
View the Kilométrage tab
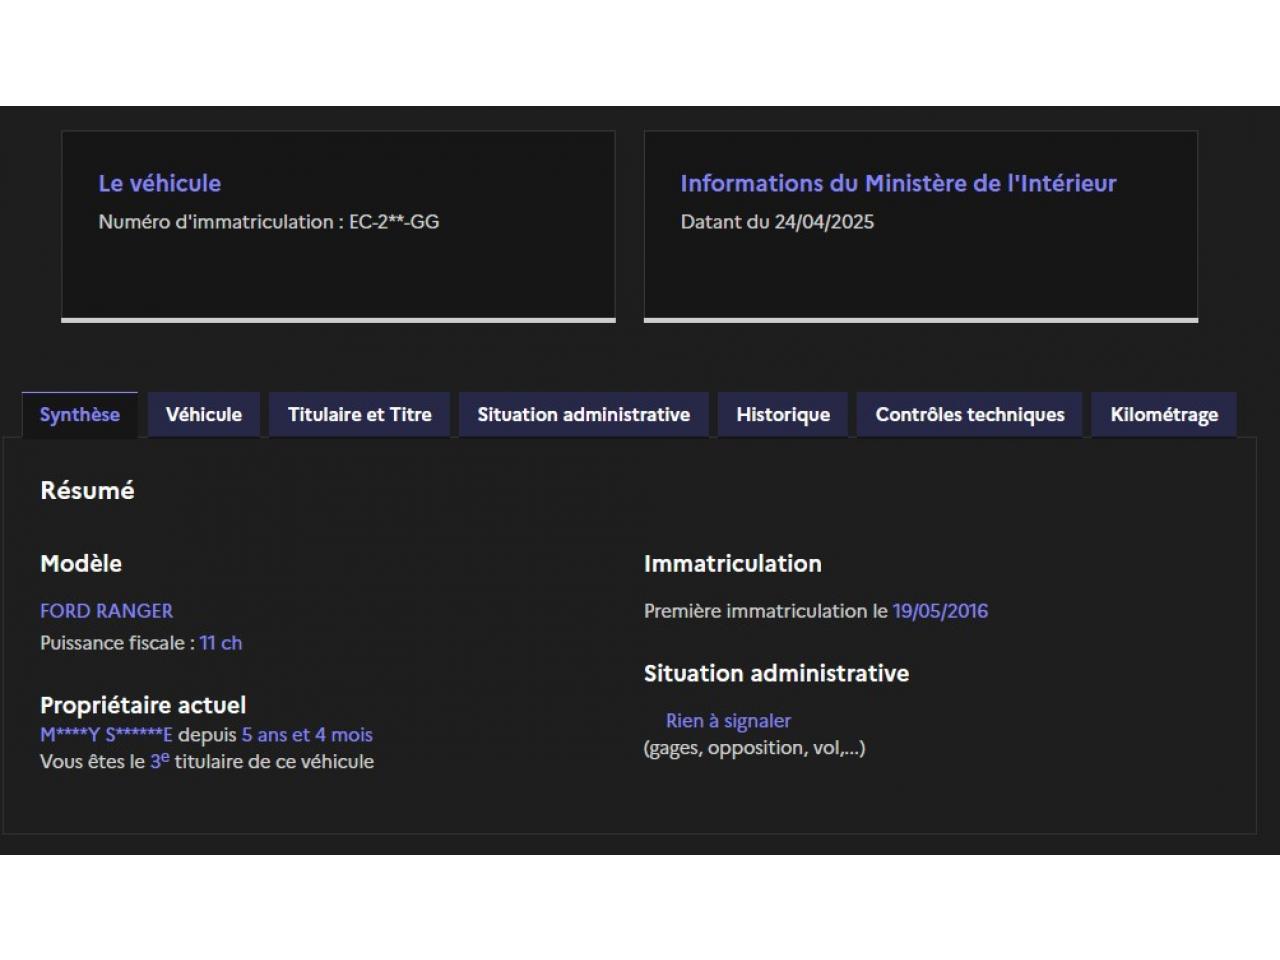point(1164,415)
